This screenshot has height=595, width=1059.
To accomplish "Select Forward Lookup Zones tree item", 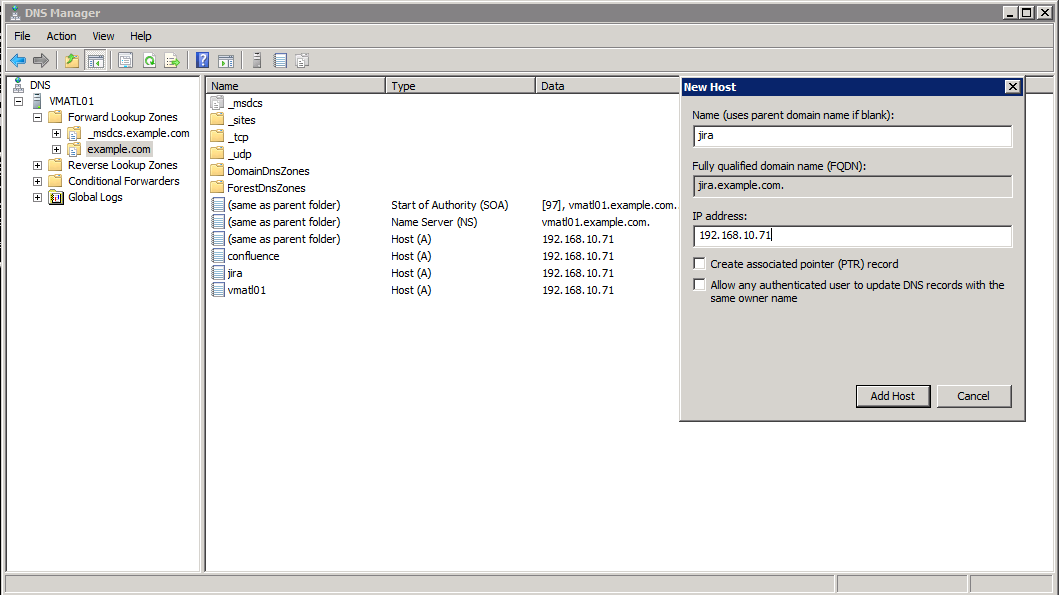I will pyautogui.click(x=123, y=117).
